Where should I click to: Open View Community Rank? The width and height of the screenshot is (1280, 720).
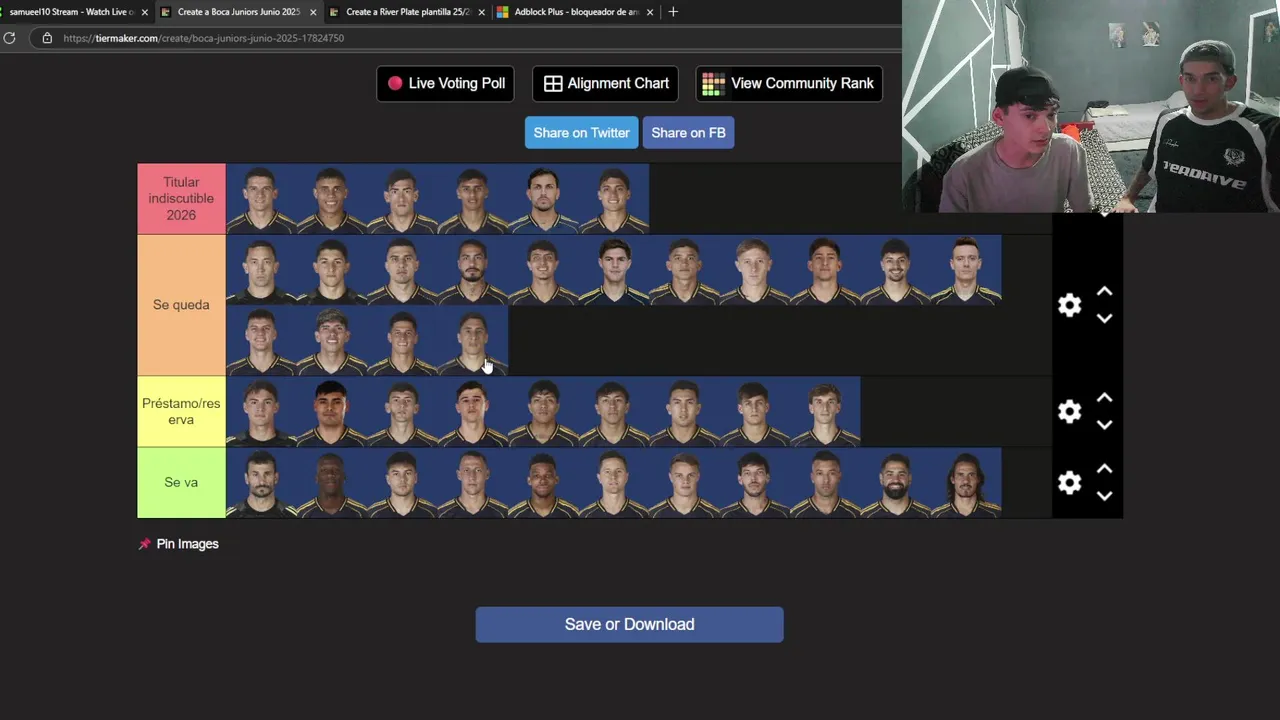point(789,83)
